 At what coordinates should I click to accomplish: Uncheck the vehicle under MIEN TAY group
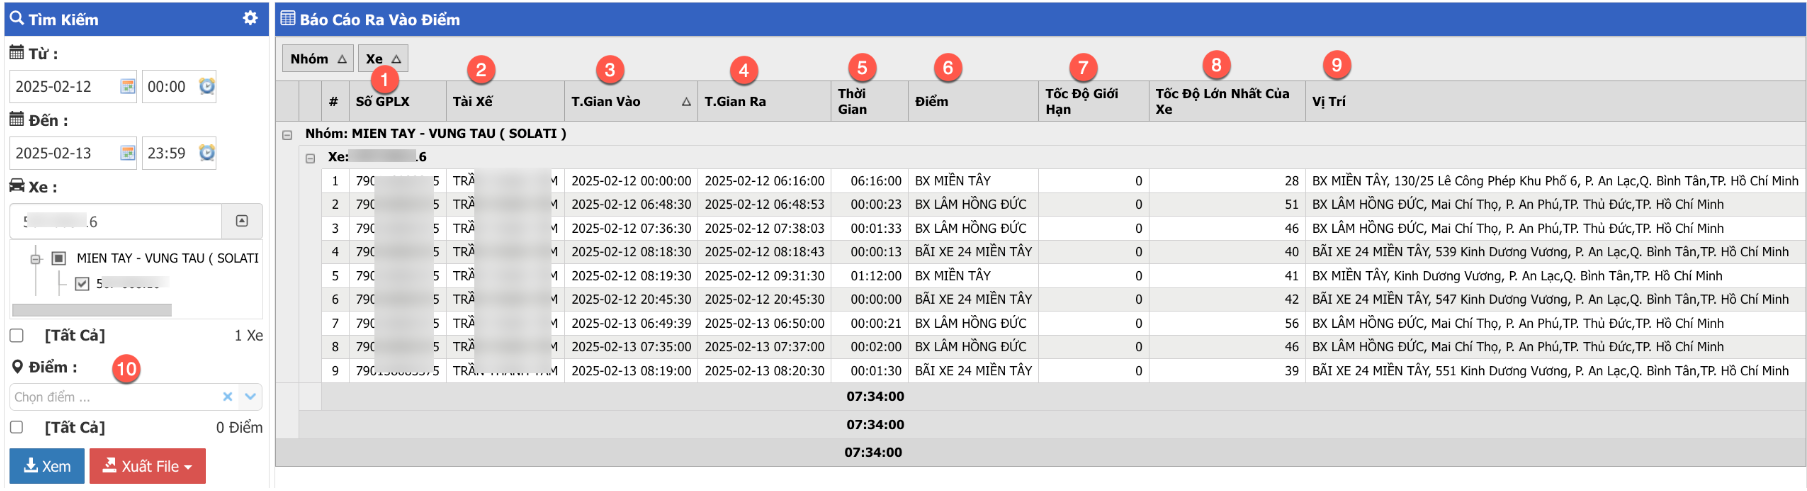coord(82,283)
